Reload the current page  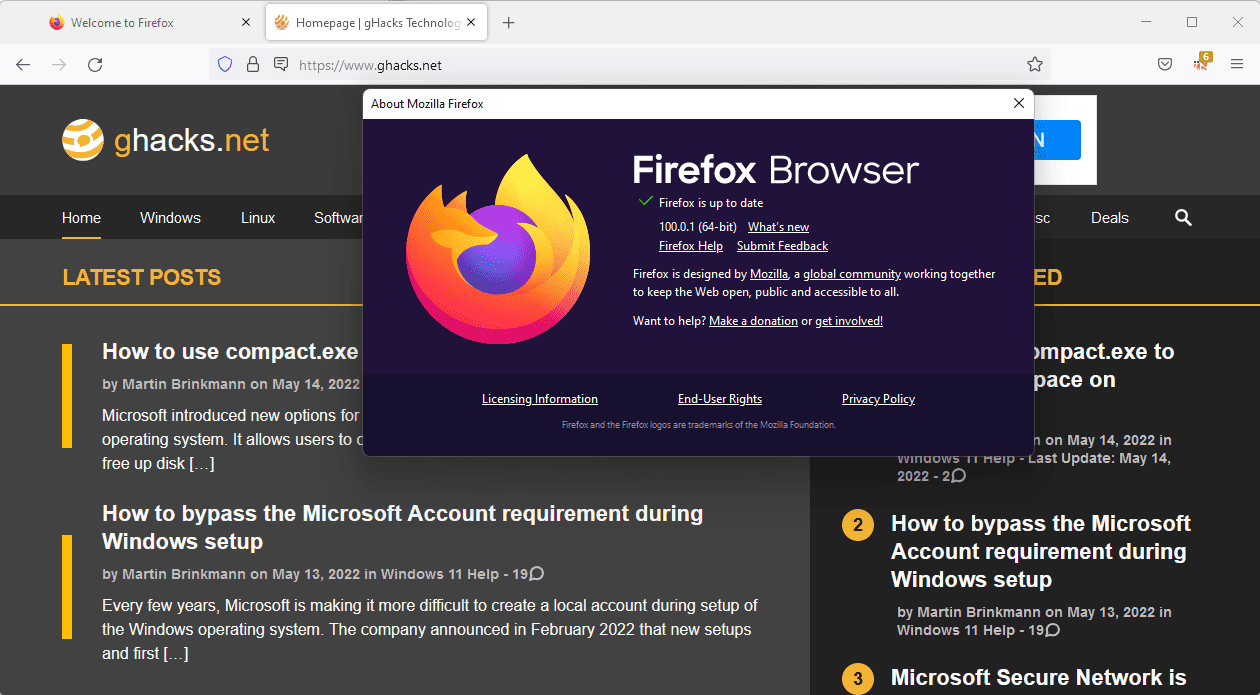click(x=95, y=65)
